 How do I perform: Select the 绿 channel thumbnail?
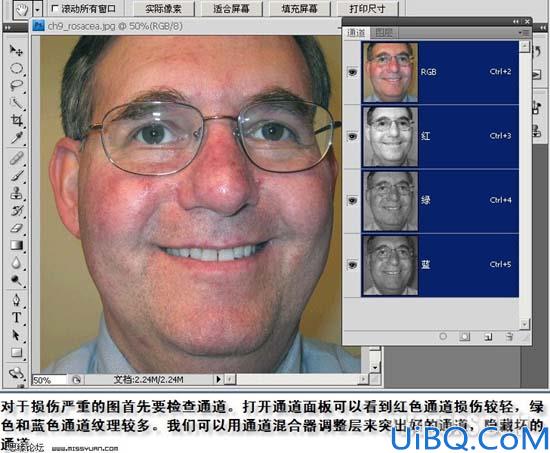click(390, 200)
